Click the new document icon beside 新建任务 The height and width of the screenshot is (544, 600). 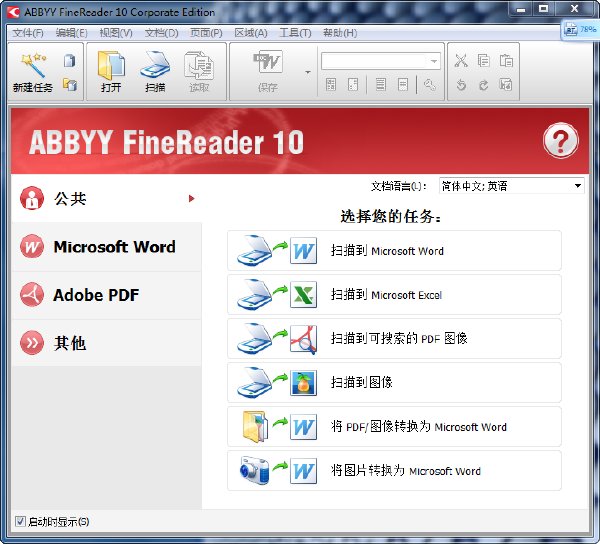coord(69,60)
